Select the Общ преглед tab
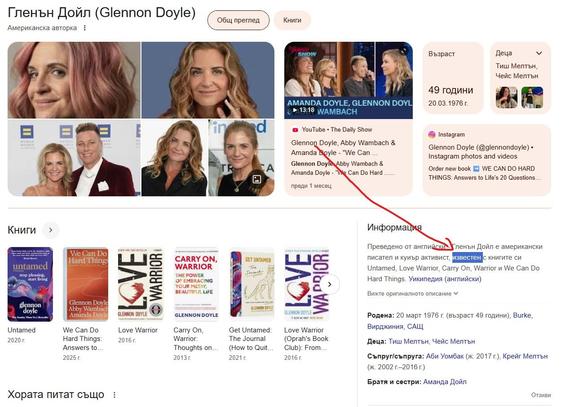The width and height of the screenshot is (565, 407). (238, 20)
